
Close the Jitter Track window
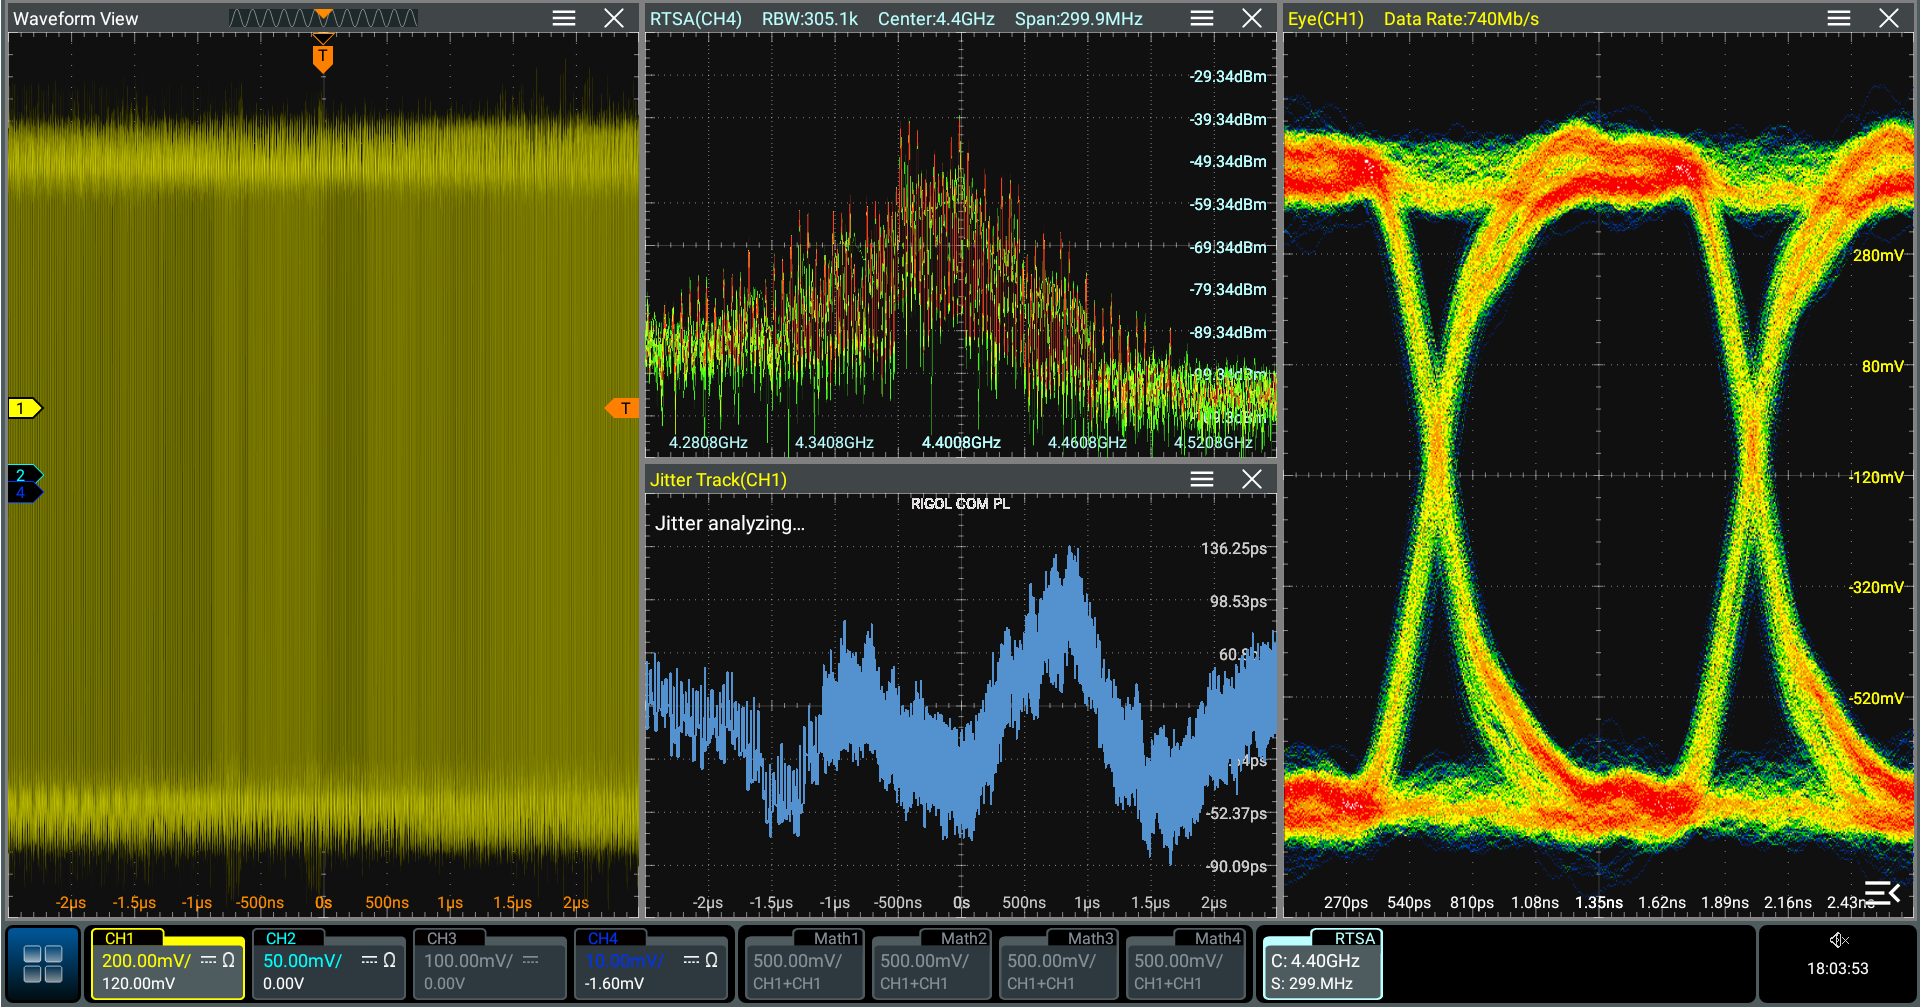pyautogui.click(x=1252, y=479)
